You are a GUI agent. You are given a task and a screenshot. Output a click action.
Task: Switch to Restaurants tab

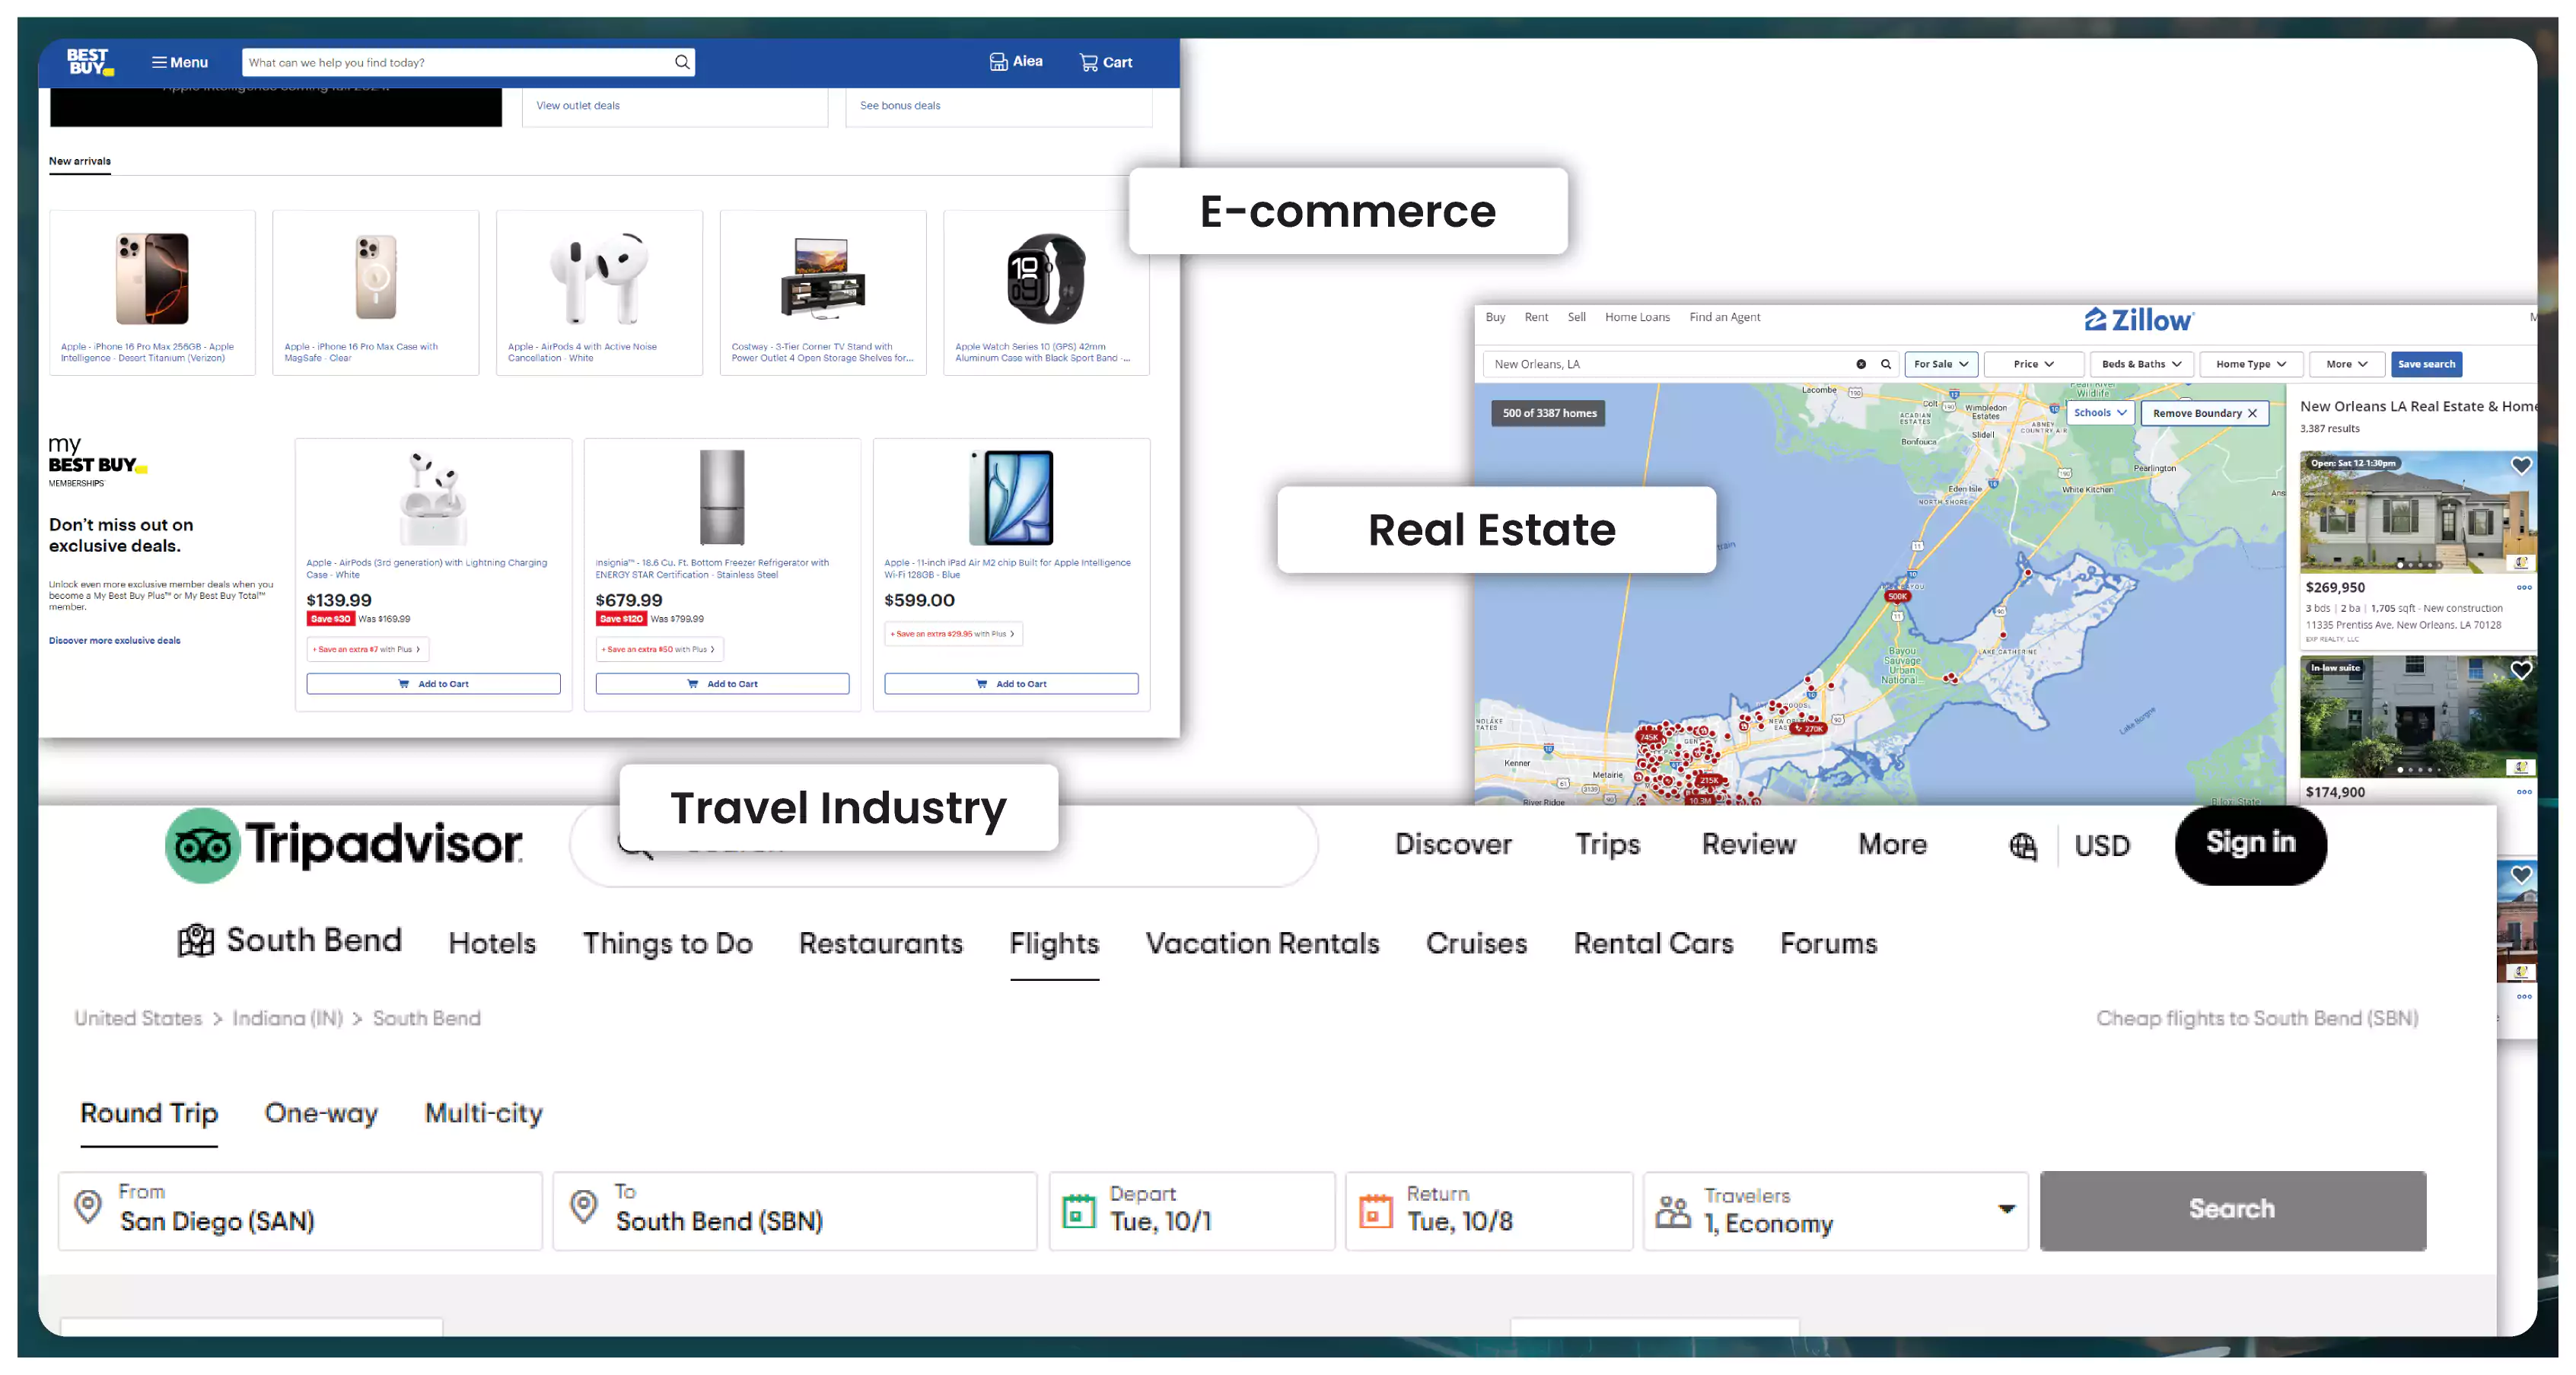point(881,944)
